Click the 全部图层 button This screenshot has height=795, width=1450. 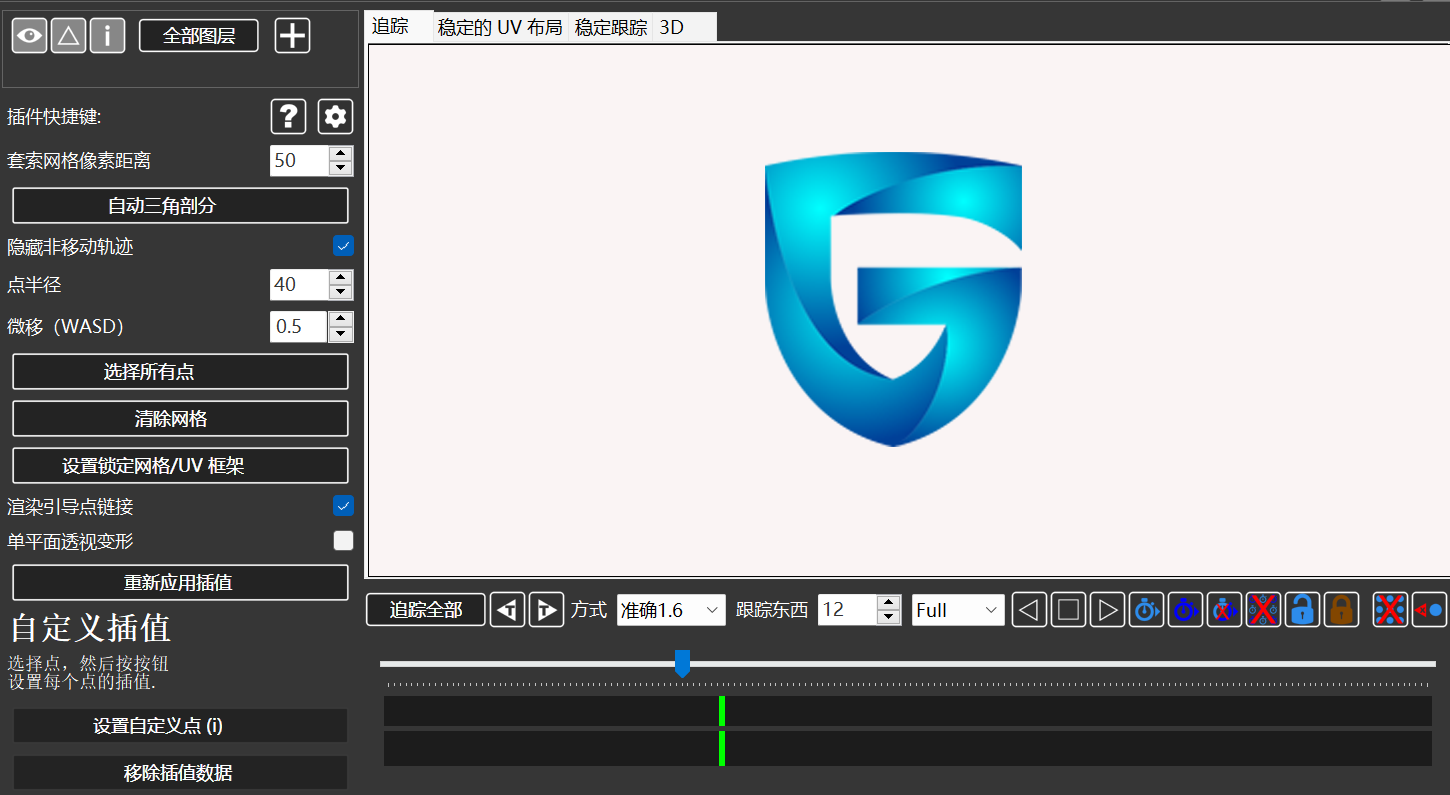coord(199,36)
